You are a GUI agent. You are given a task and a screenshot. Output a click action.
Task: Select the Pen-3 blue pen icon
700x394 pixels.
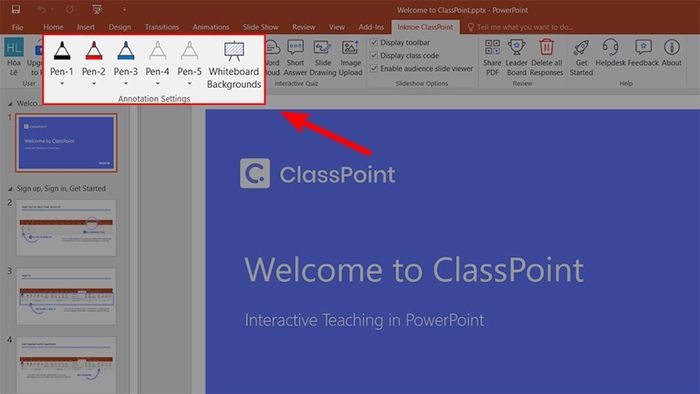click(x=126, y=50)
